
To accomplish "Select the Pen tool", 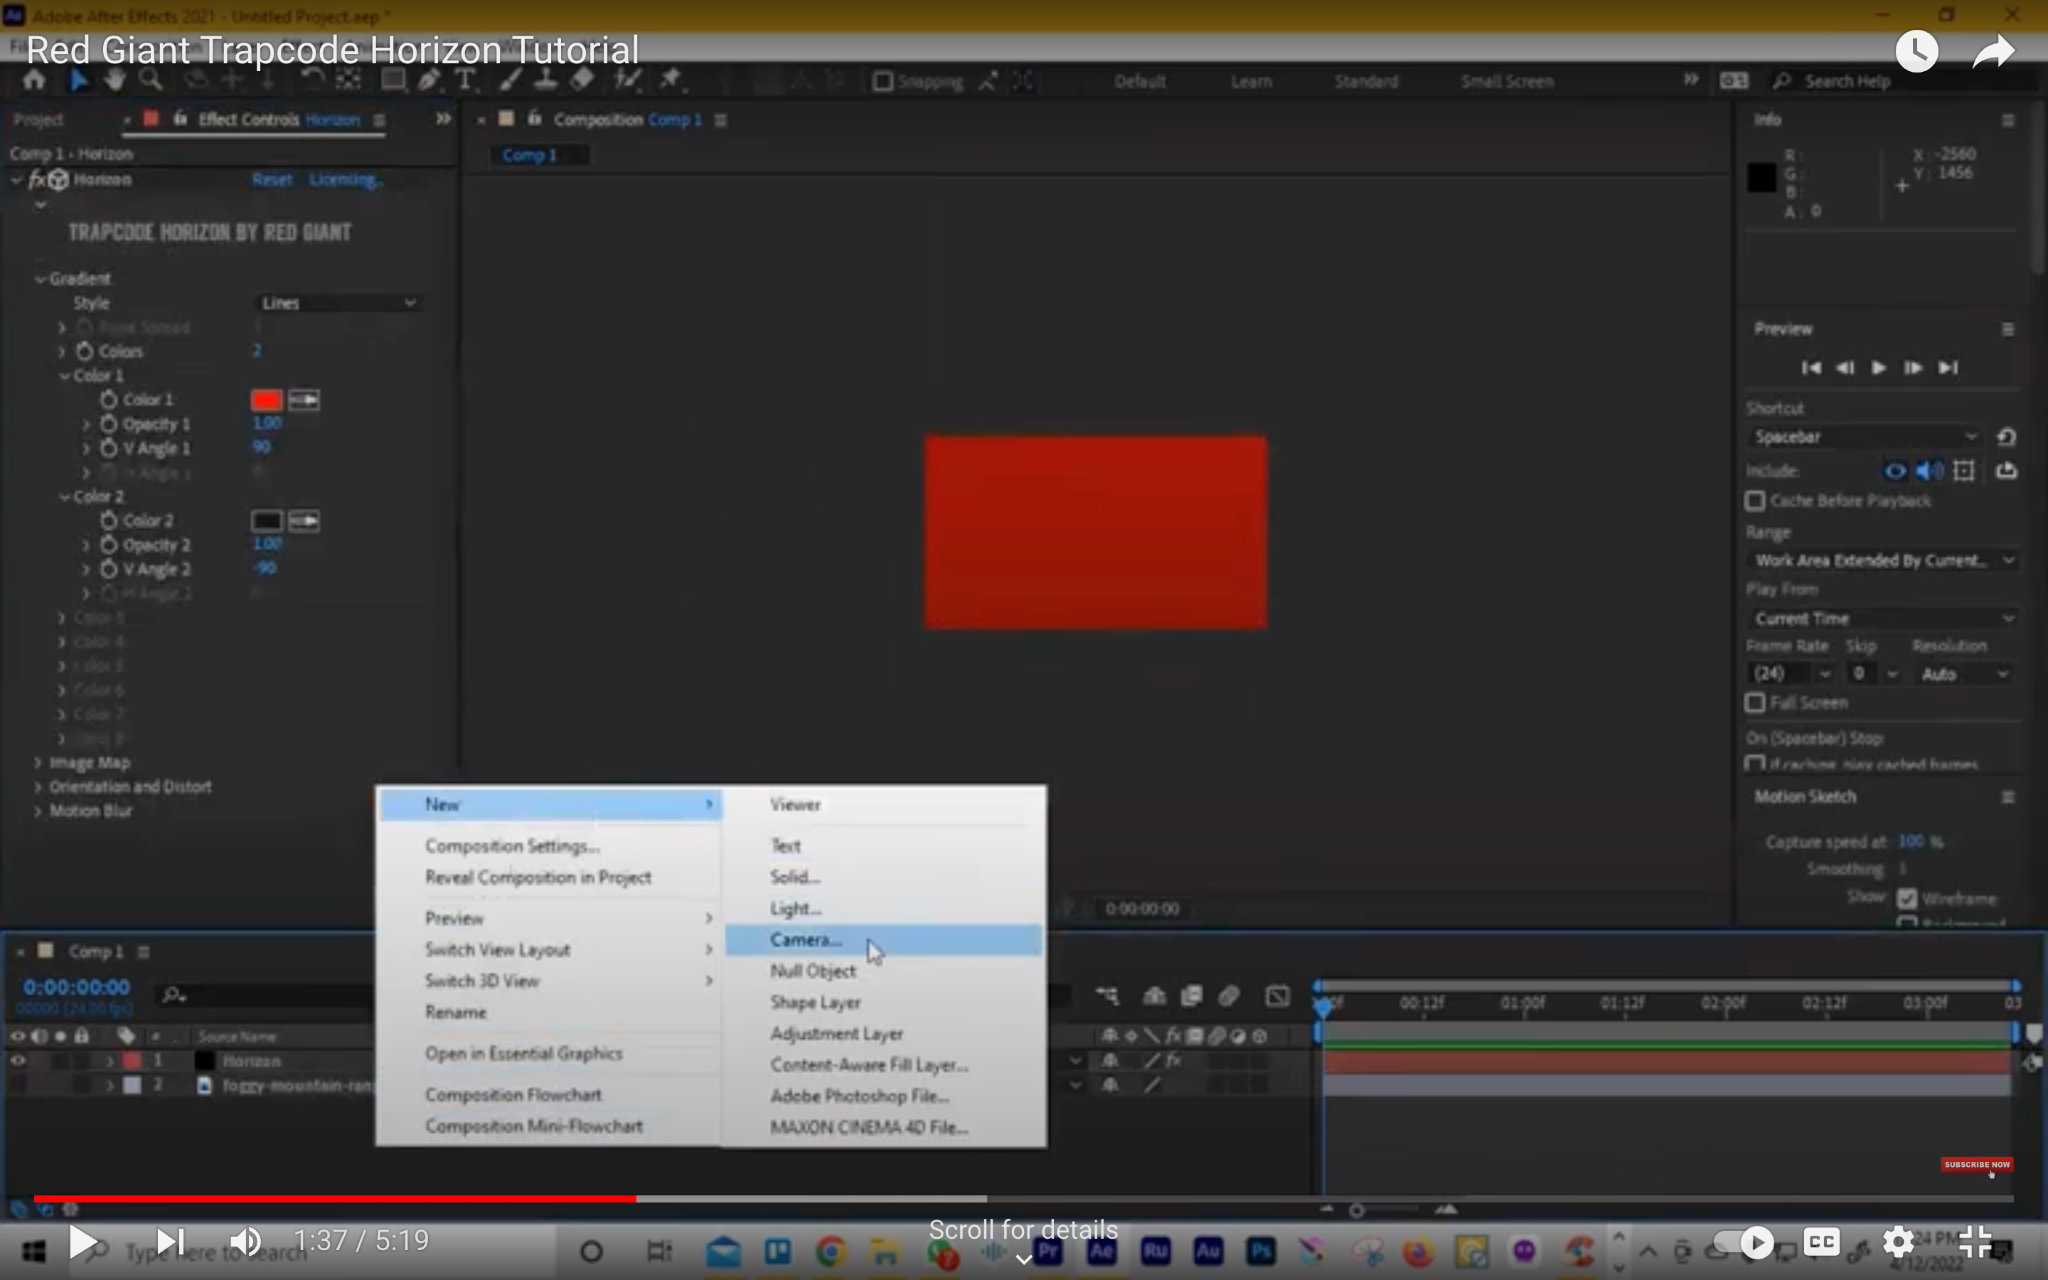I will pos(429,80).
